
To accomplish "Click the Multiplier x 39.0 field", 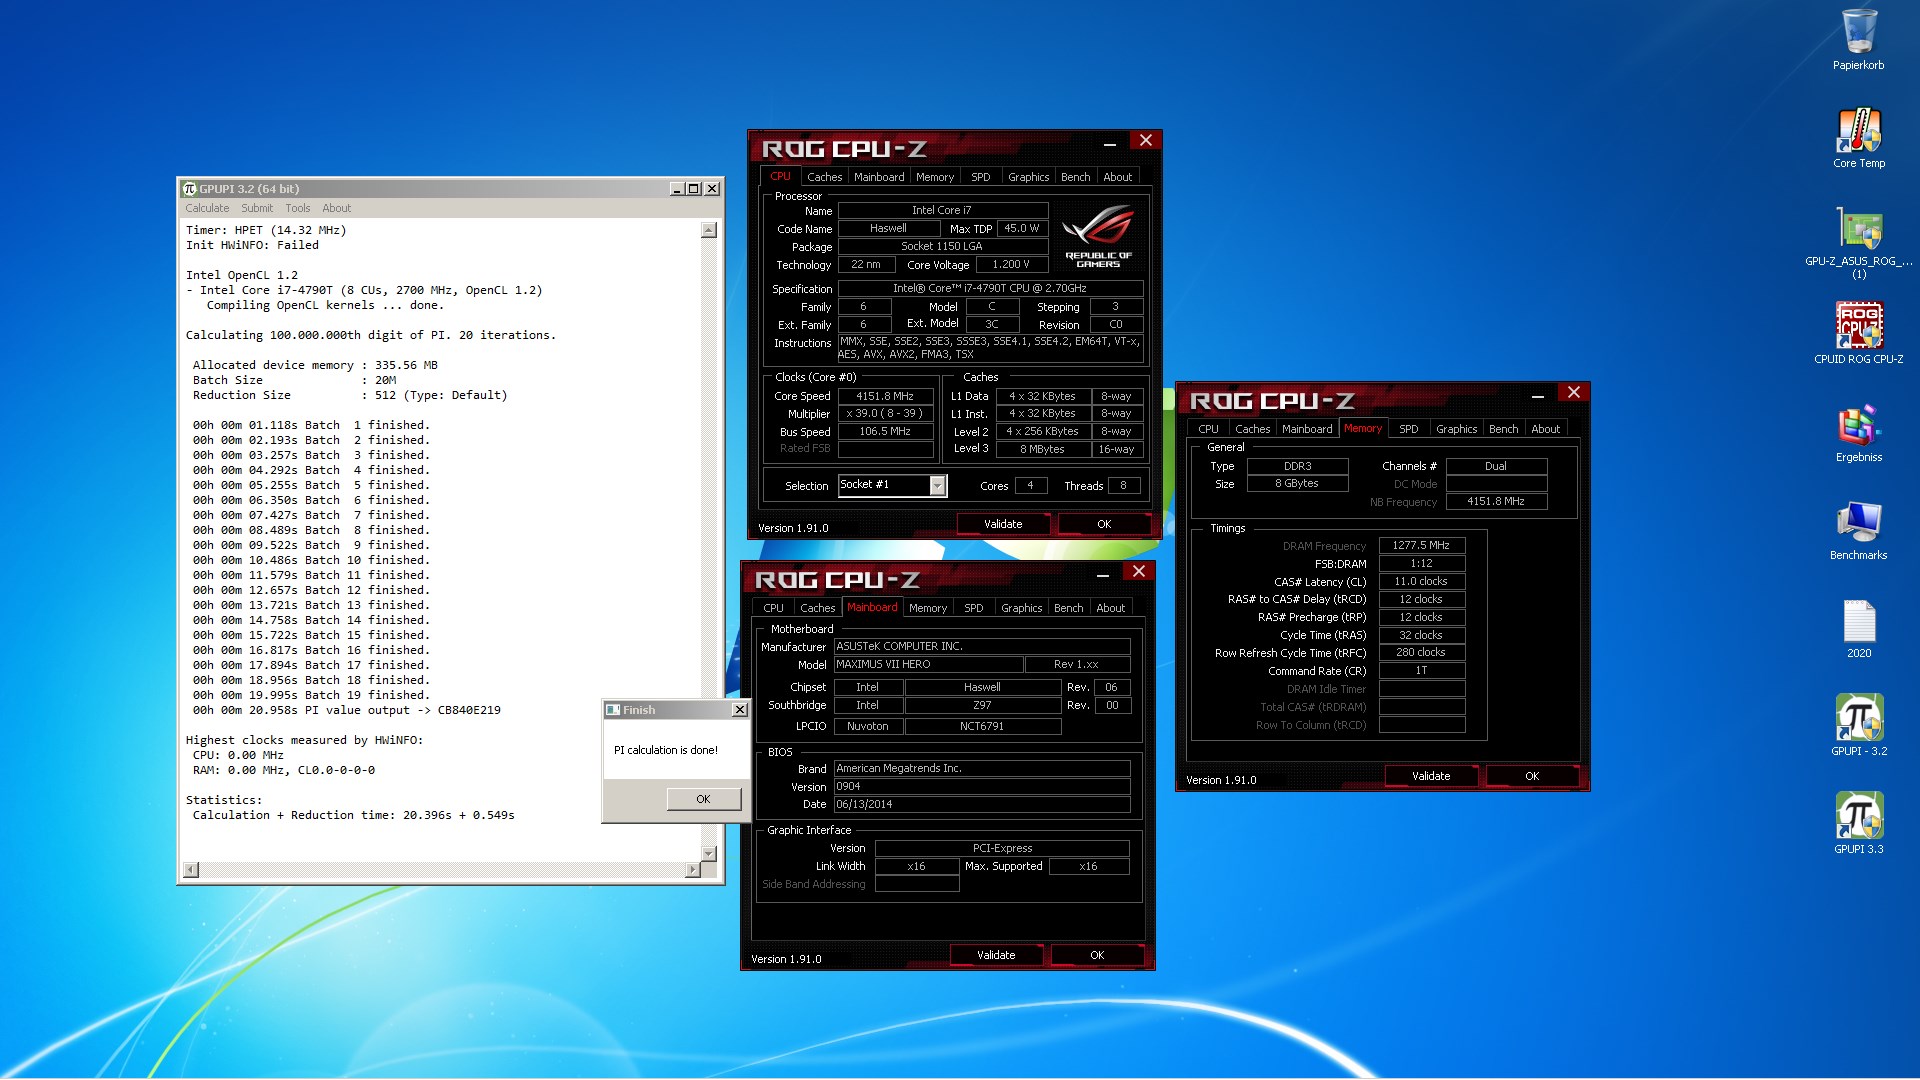I will (x=885, y=413).
